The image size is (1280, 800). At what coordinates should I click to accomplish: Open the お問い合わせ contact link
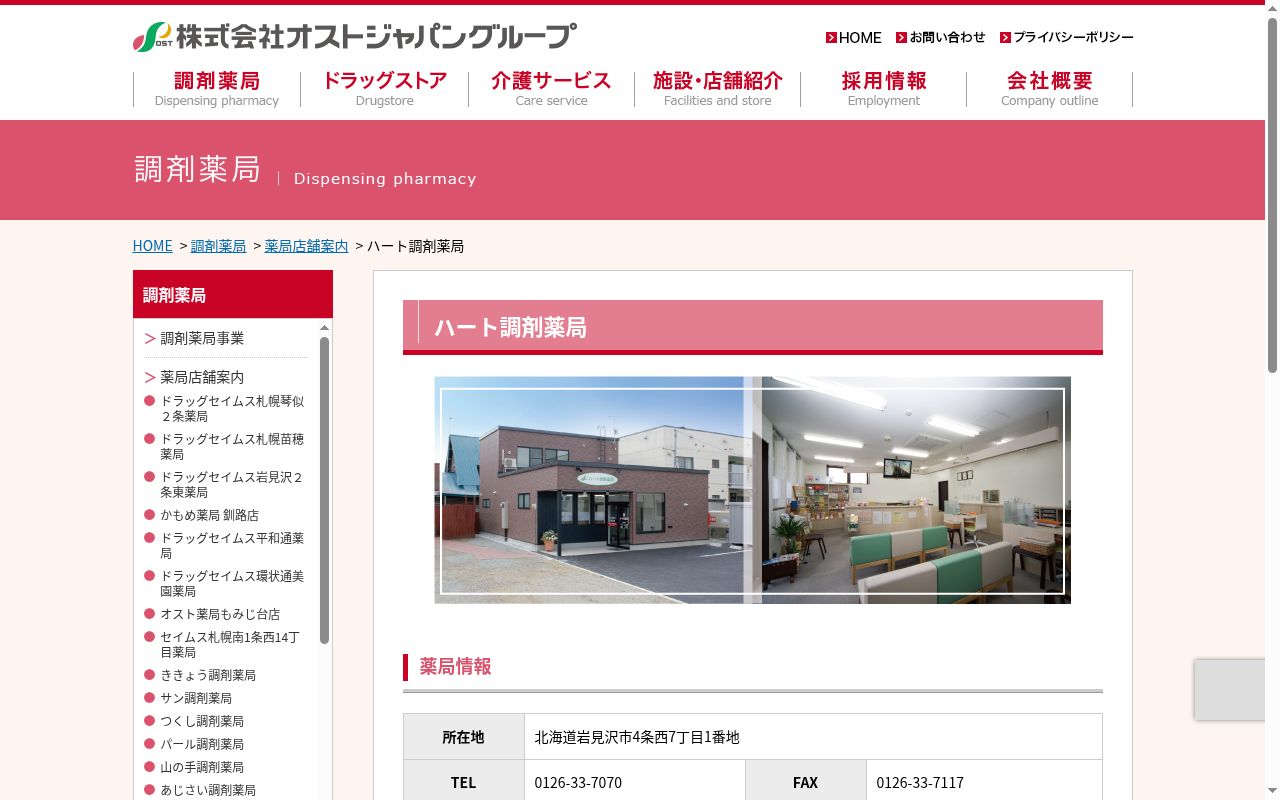[x=940, y=37]
